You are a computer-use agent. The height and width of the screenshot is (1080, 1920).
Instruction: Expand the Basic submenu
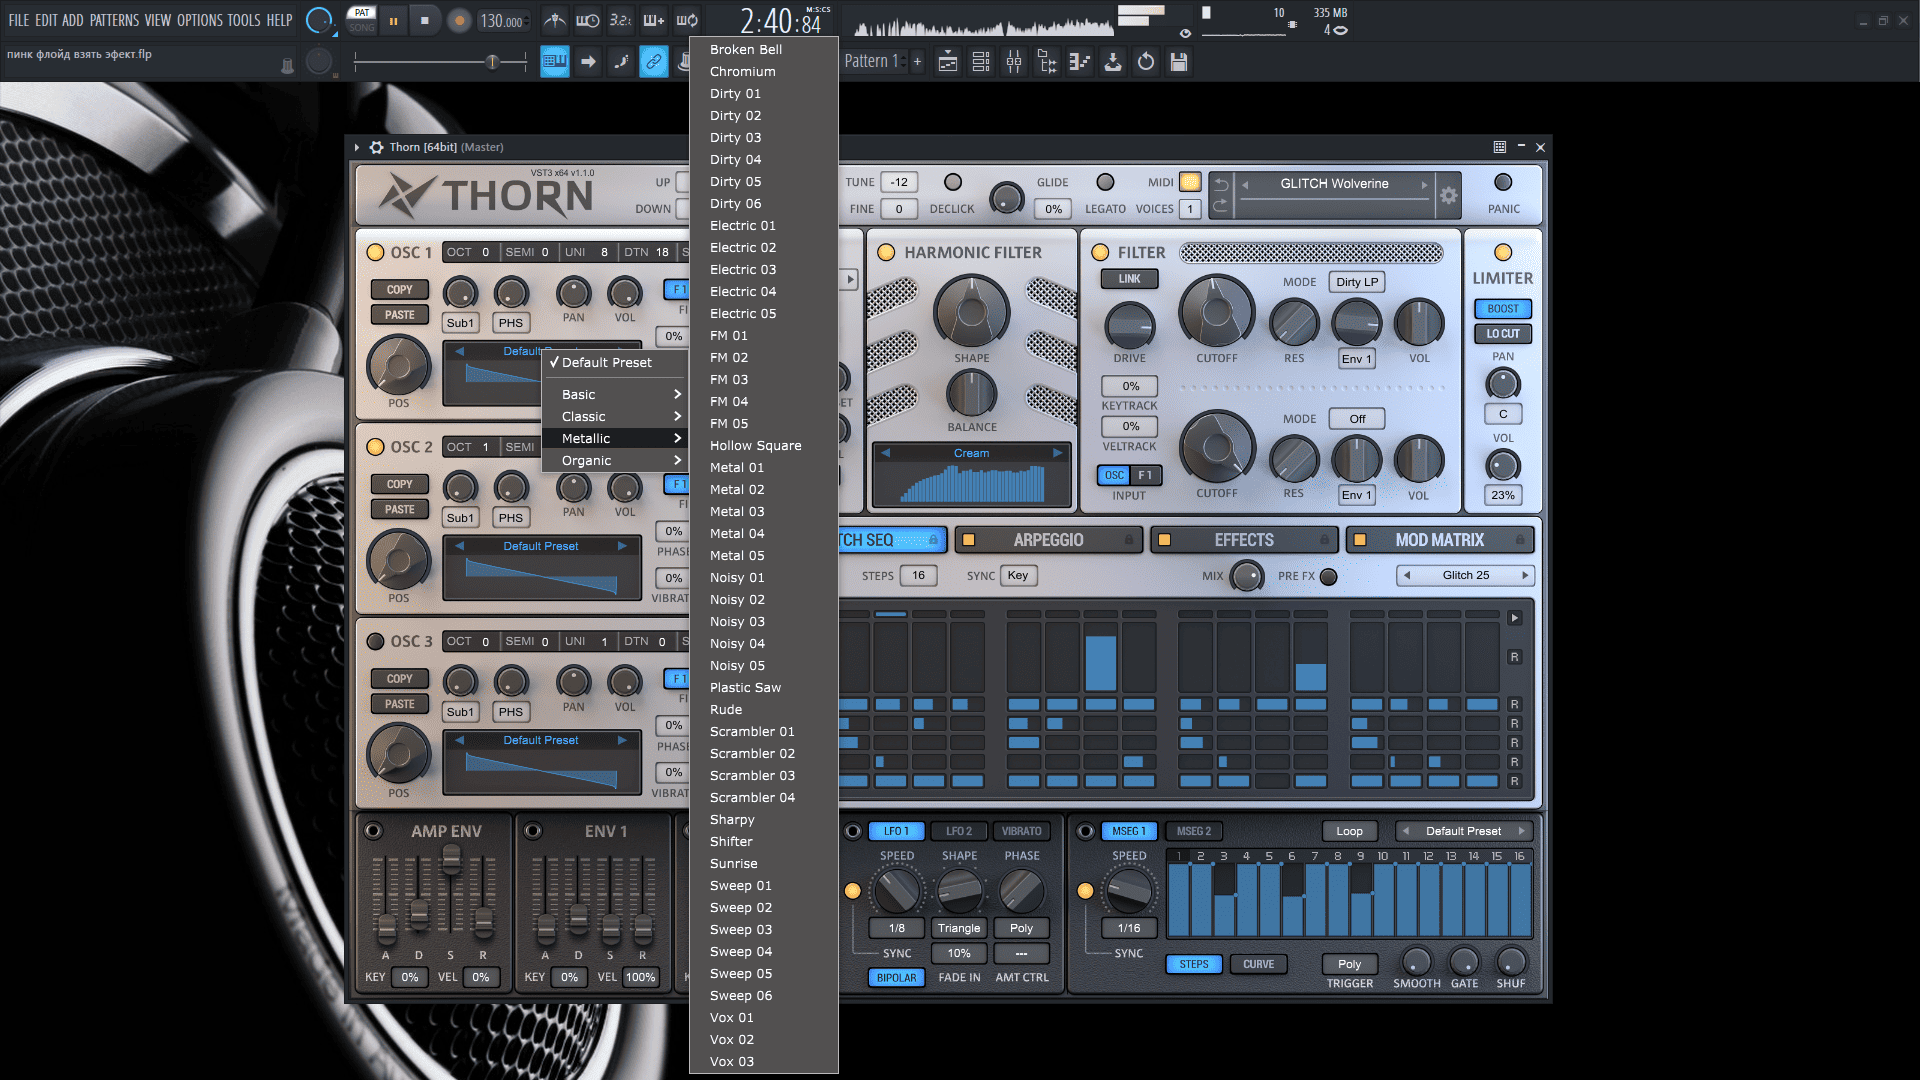point(615,395)
